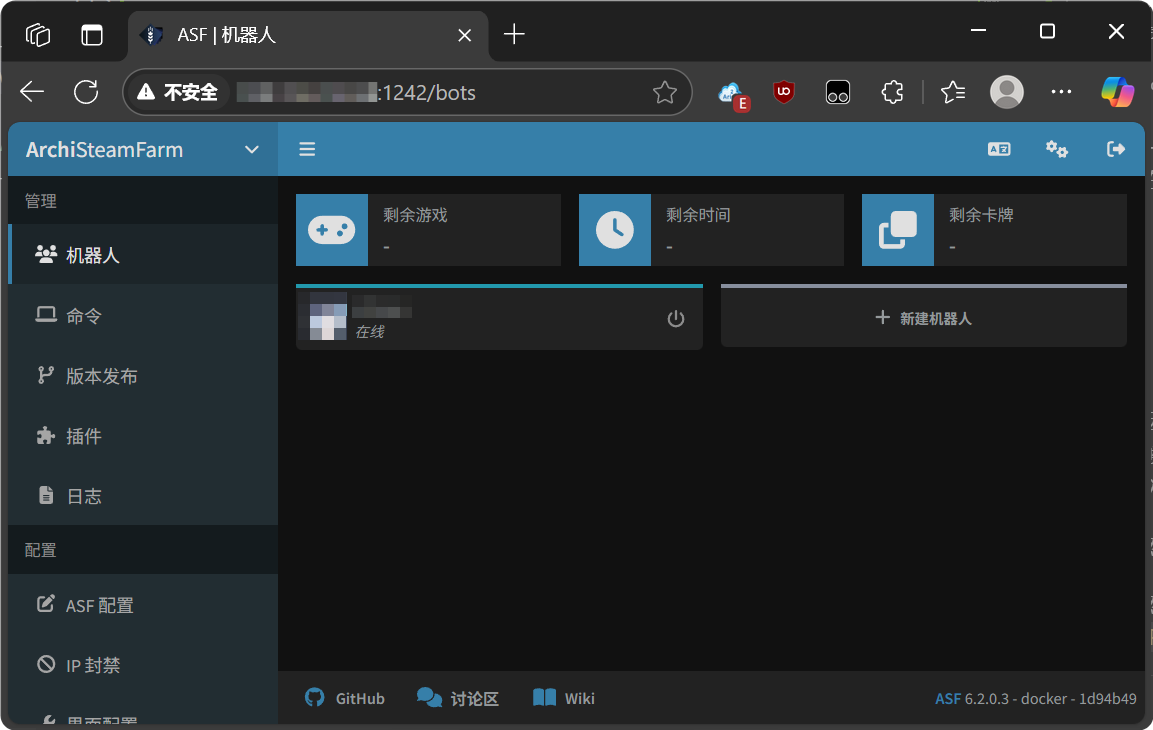1153x730 pixels.
Task: Open the uBlock Origin extension icon
Action: [x=784, y=92]
